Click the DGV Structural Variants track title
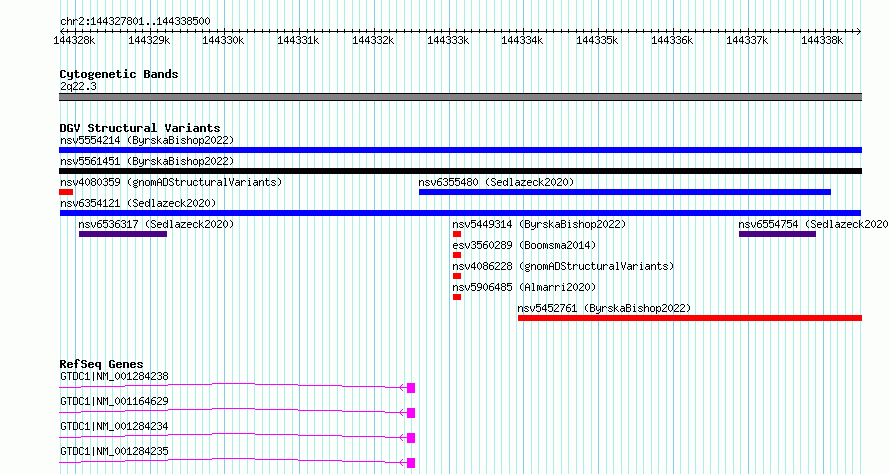 tap(140, 128)
